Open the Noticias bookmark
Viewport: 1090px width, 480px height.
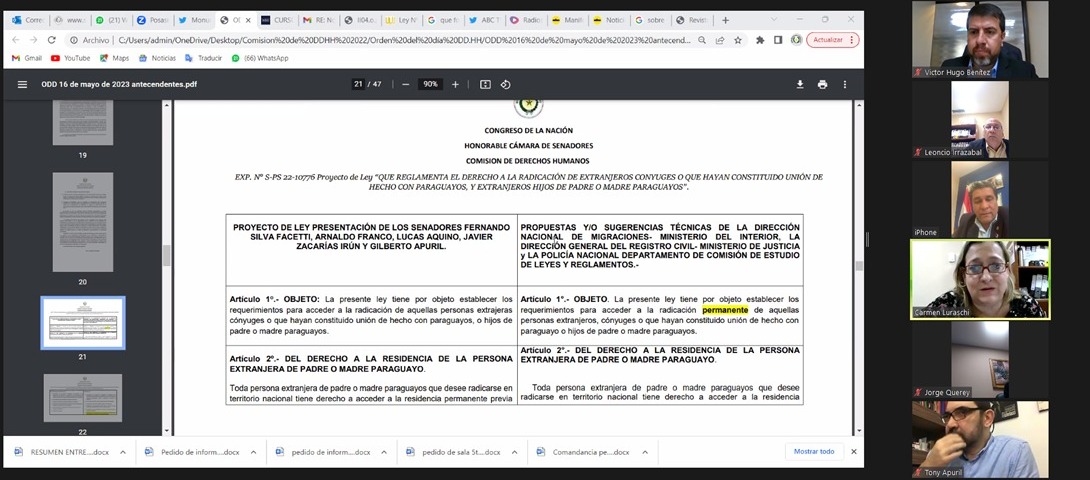[157, 58]
